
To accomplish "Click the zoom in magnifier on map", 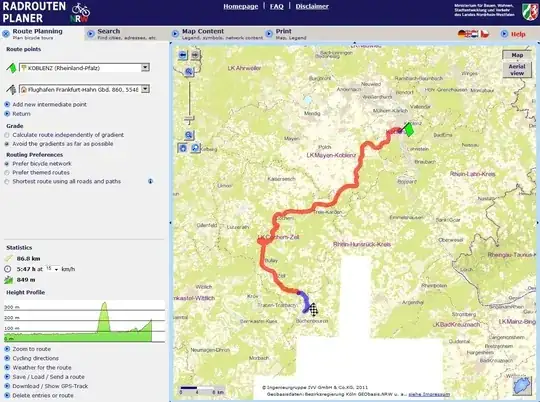I will (189, 72).
